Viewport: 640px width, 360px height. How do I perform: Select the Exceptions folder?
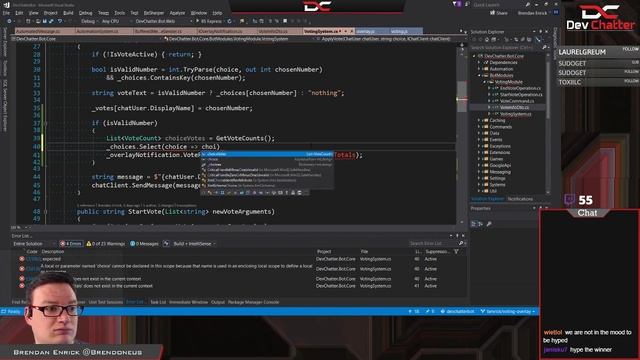(500, 146)
